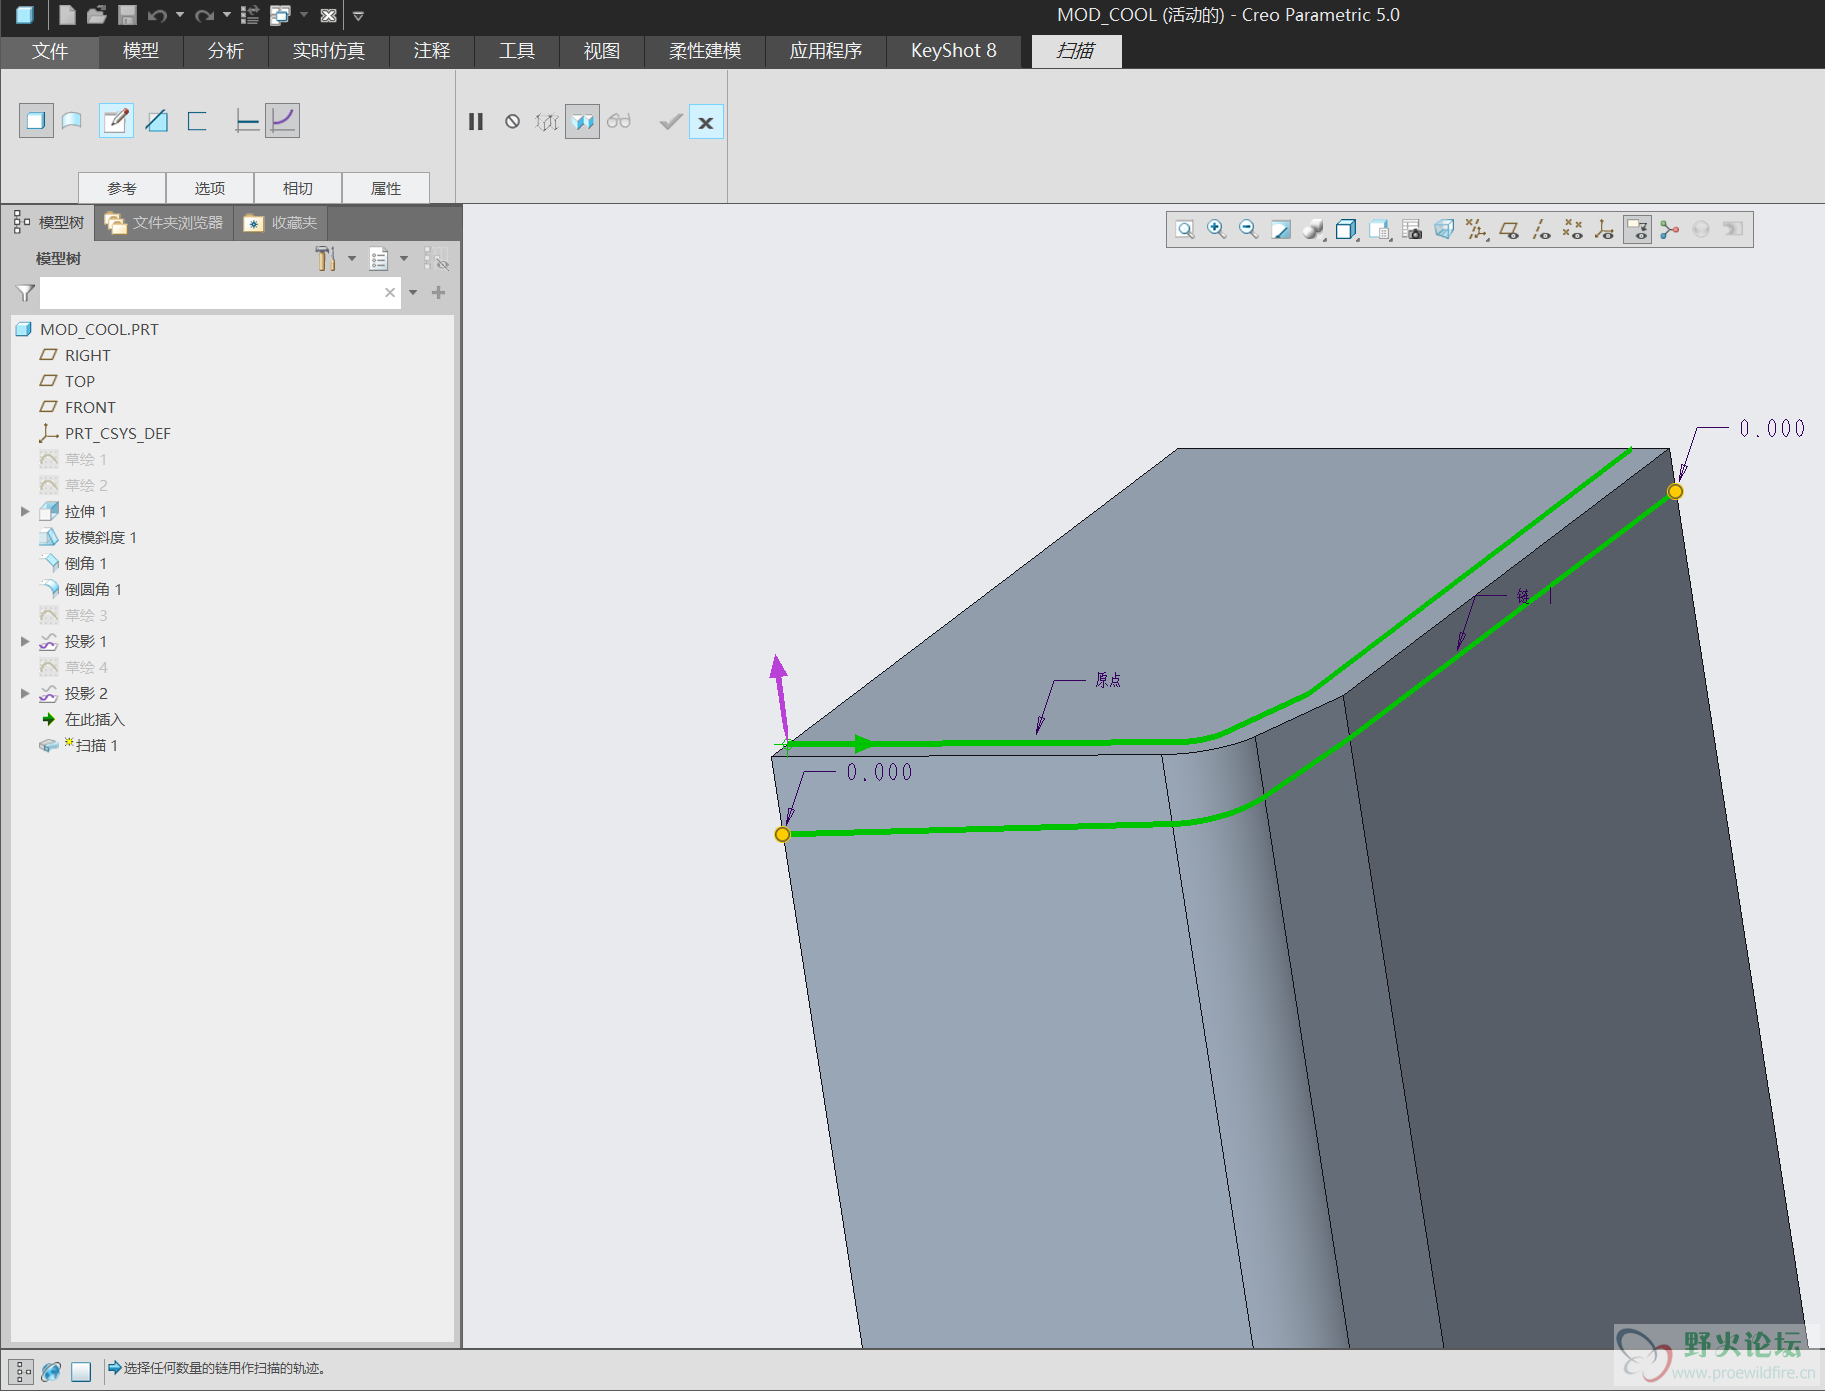Click the Close window icon in quick access
Image resolution: width=1825 pixels, height=1391 pixels.
pos(328,15)
